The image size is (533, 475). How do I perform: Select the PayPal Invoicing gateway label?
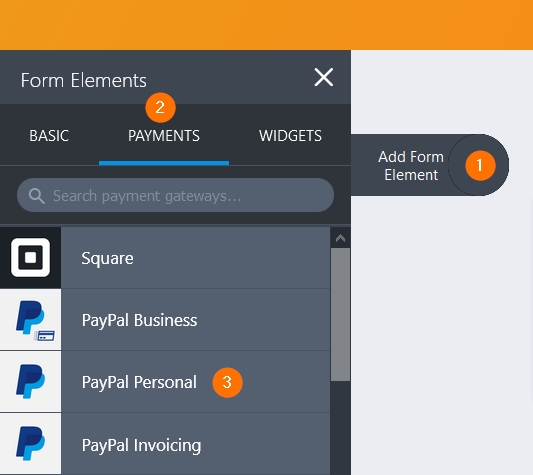point(141,445)
